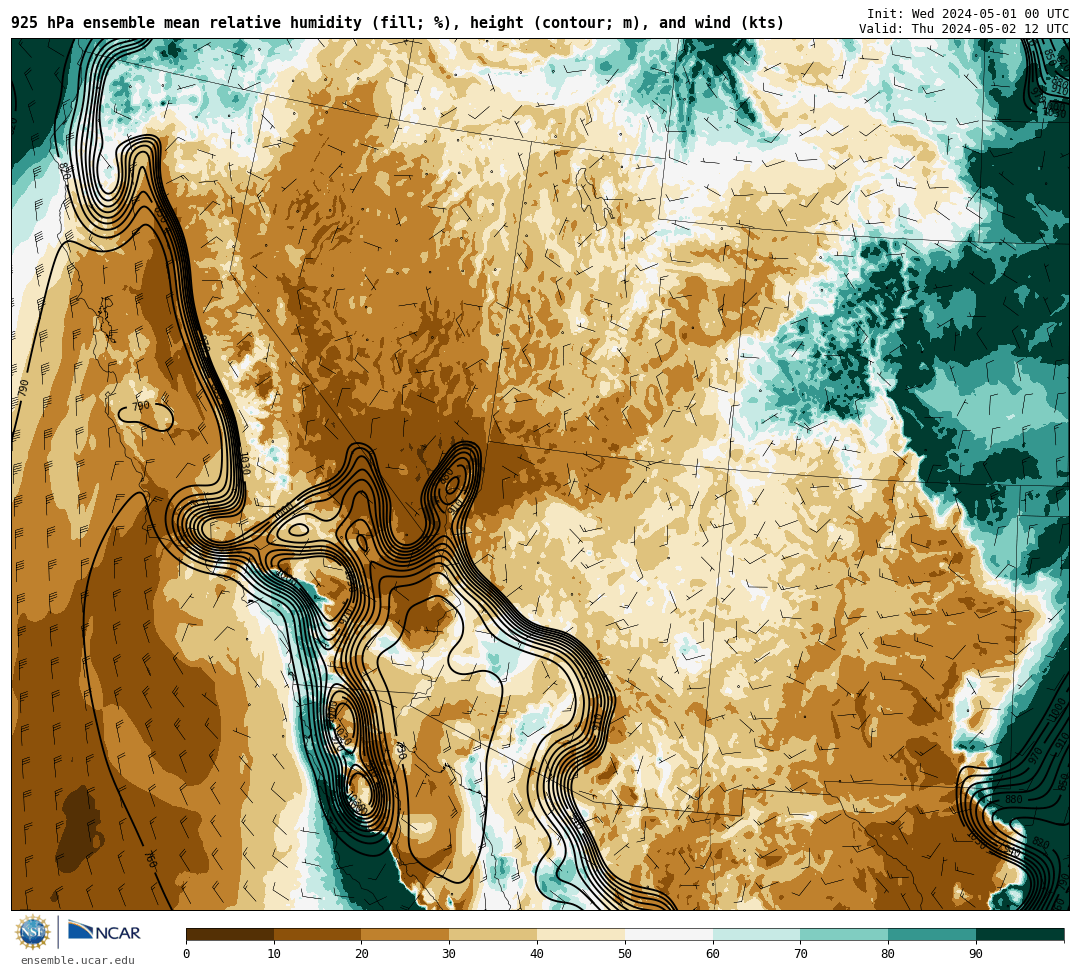Click the colorbar tick label 50

pos(625,954)
